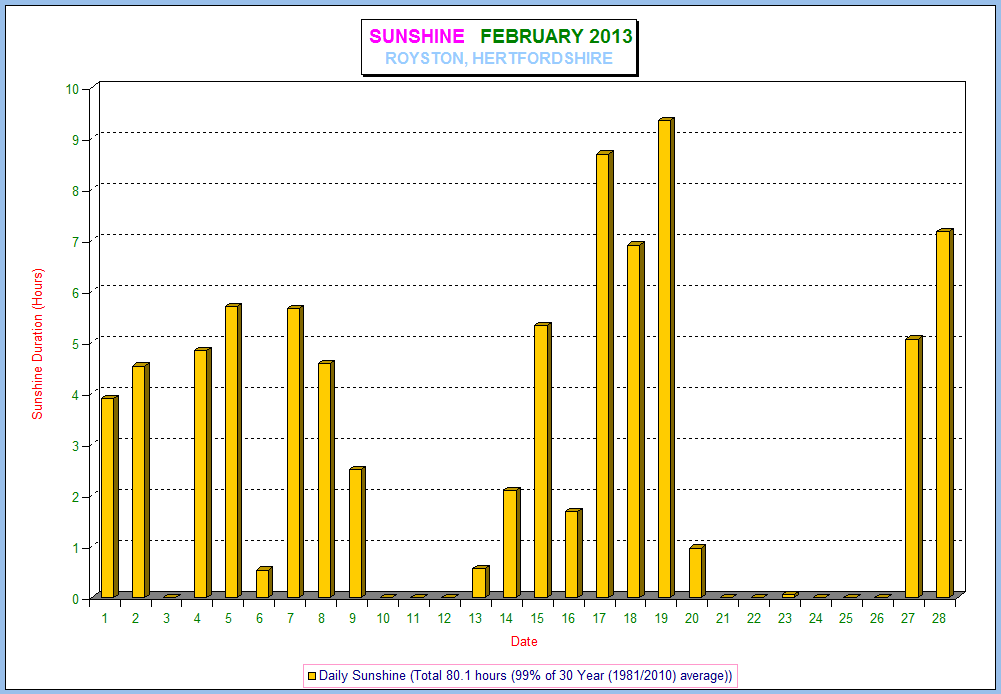Select the bar for date 4

[x=202, y=472]
